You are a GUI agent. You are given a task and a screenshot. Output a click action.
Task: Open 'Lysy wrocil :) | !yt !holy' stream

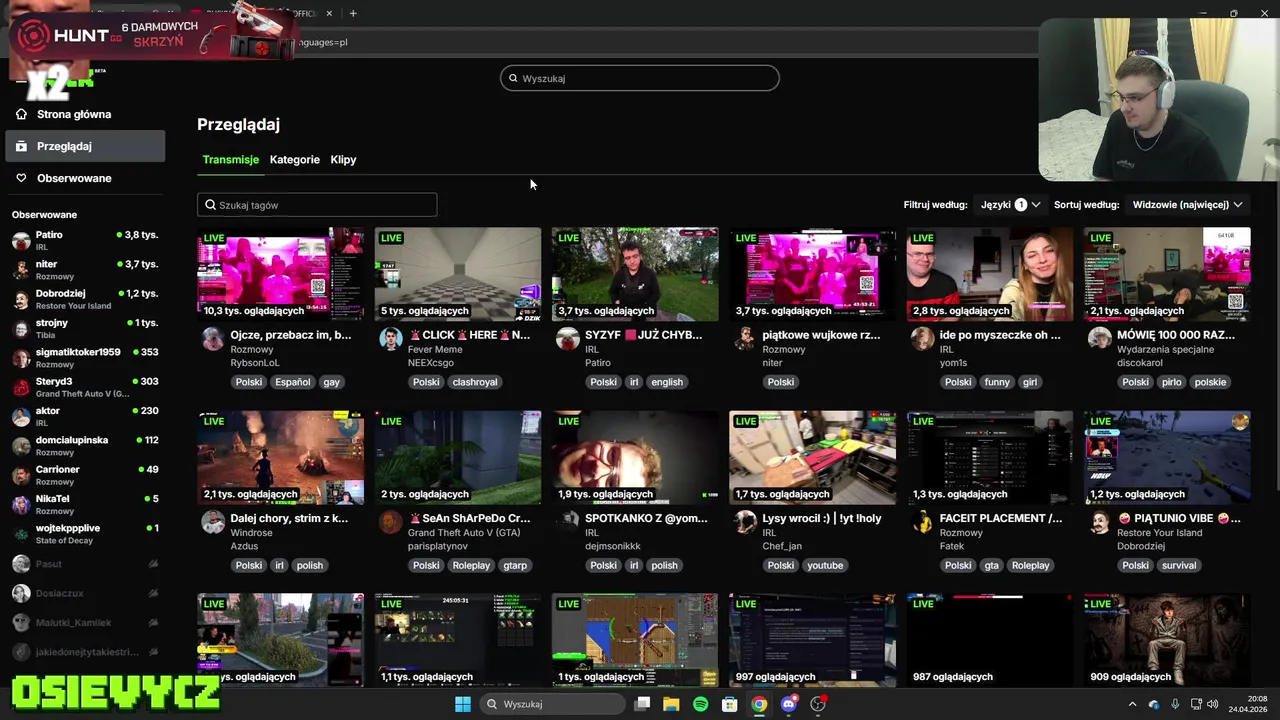822,518
